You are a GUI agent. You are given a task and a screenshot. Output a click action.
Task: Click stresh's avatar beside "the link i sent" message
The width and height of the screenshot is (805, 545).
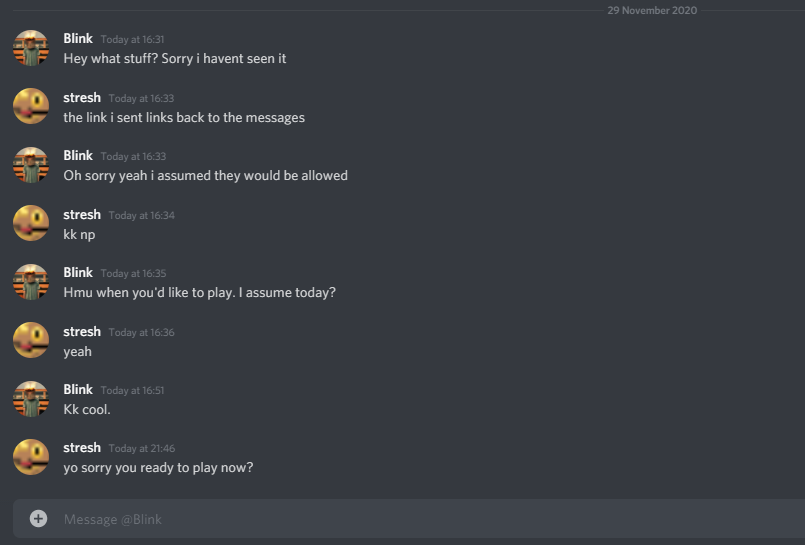coord(31,106)
